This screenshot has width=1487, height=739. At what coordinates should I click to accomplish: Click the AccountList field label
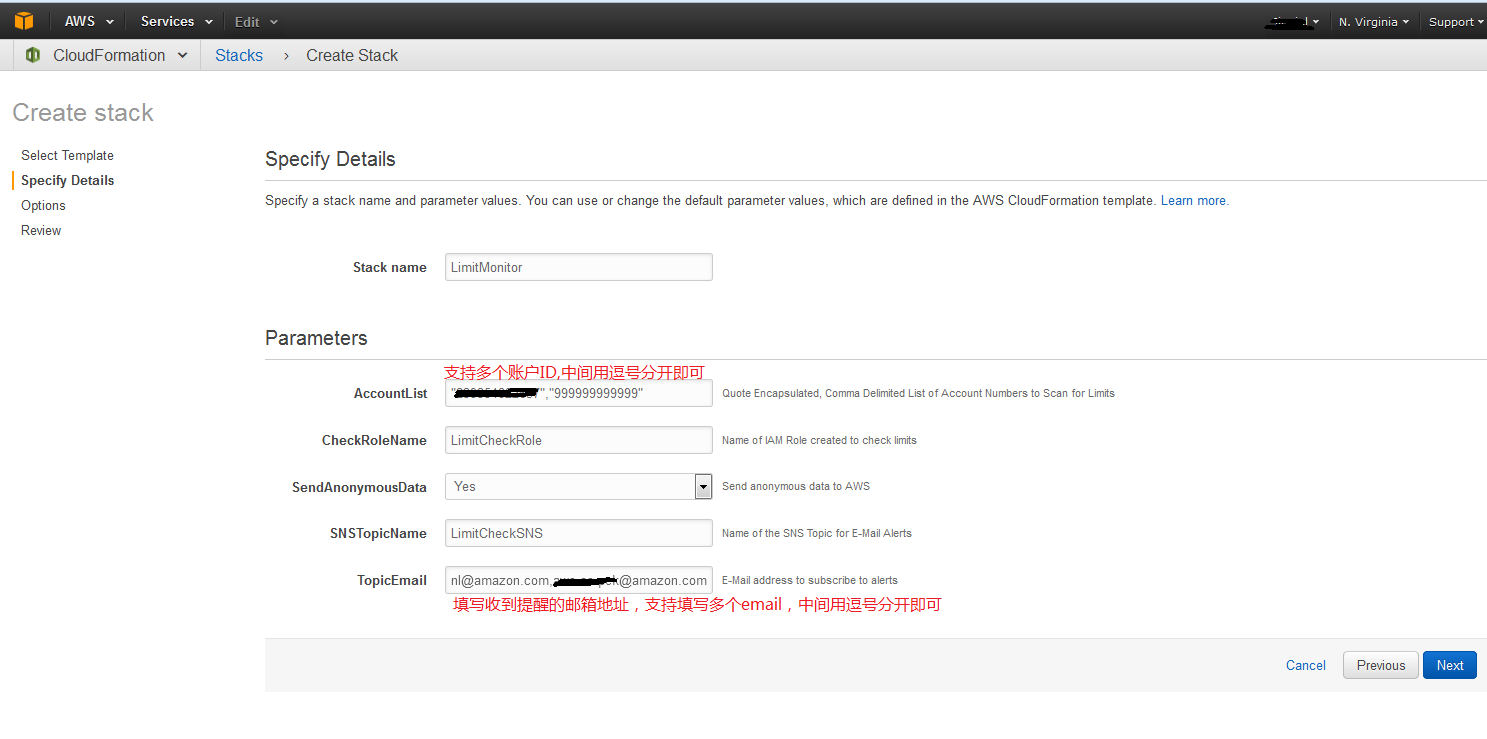coord(390,393)
